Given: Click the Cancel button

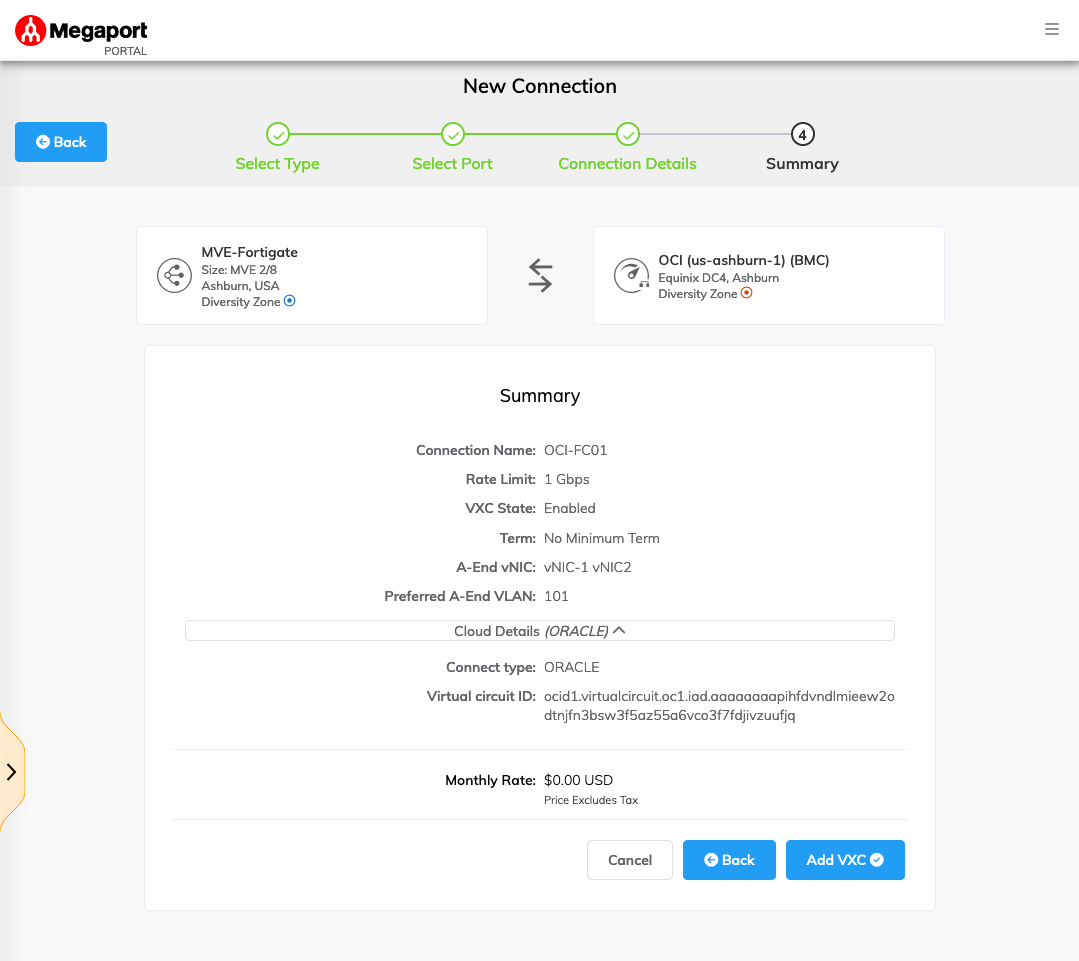Looking at the screenshot, I should tap(630, 860).
